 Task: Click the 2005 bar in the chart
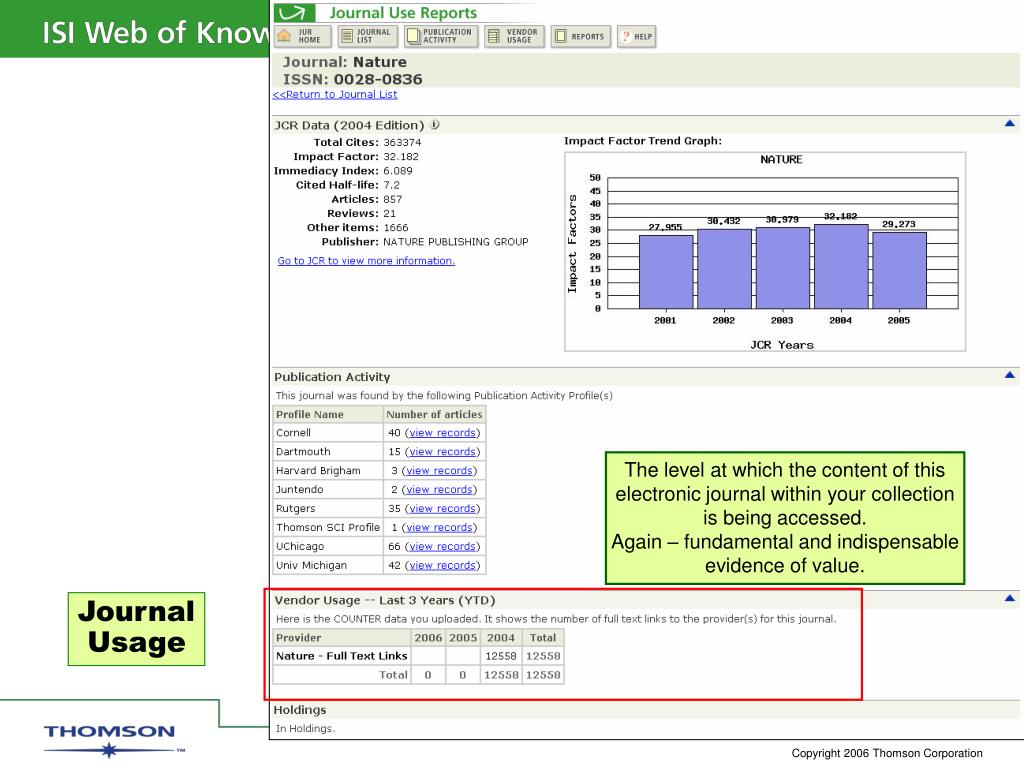point(899,270)
